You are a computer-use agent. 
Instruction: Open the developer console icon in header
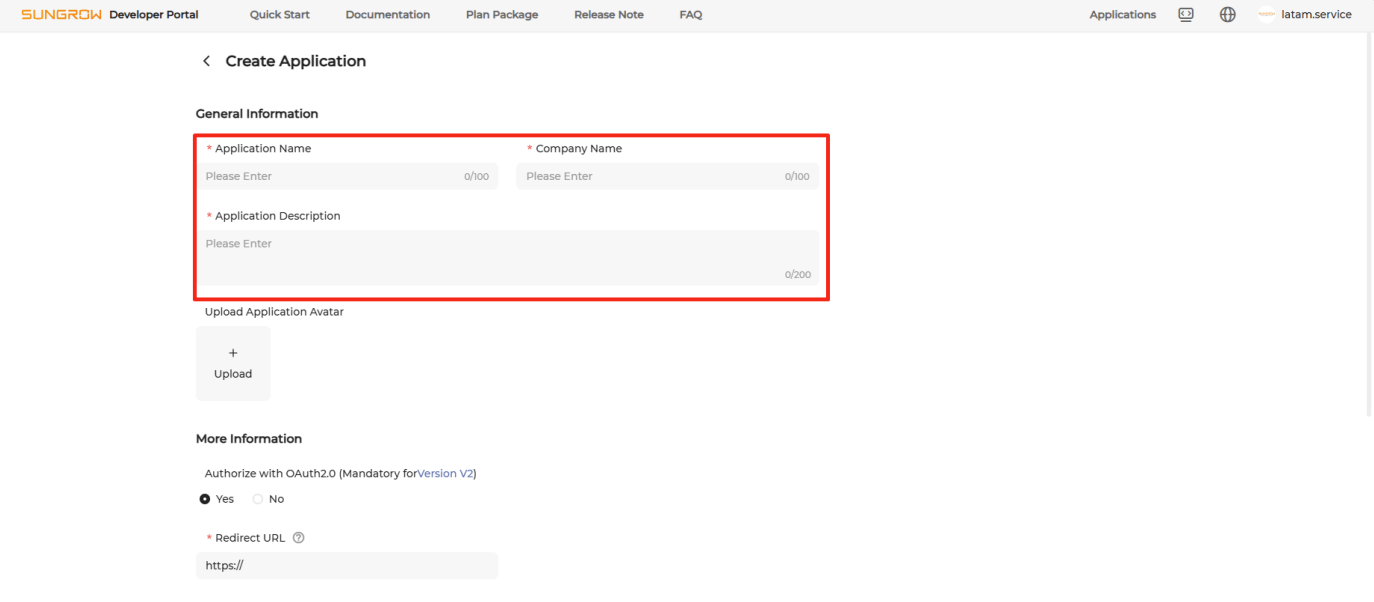[1186, 15]
